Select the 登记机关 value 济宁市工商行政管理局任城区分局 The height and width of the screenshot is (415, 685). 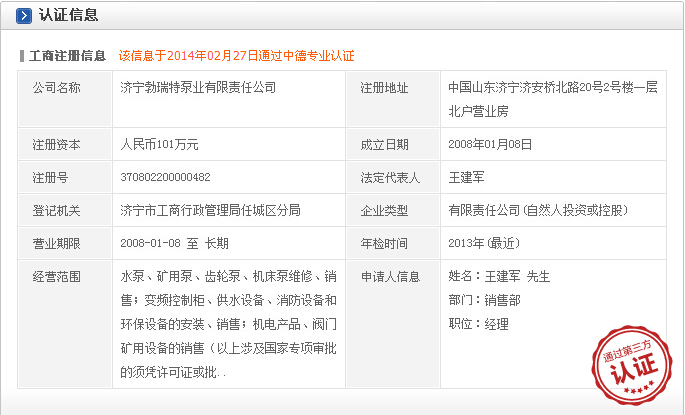210,210
